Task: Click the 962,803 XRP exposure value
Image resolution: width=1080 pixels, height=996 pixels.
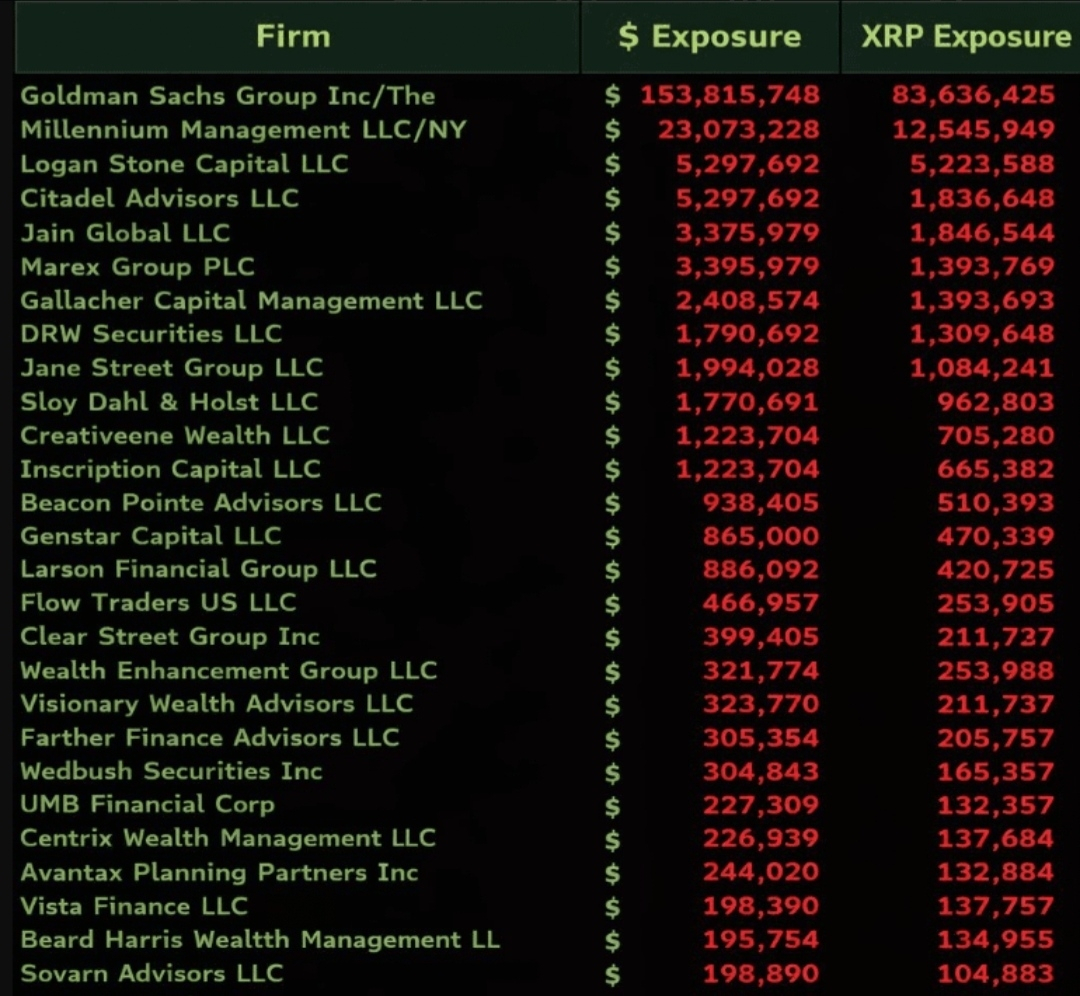Action: (x=996, y=402)
